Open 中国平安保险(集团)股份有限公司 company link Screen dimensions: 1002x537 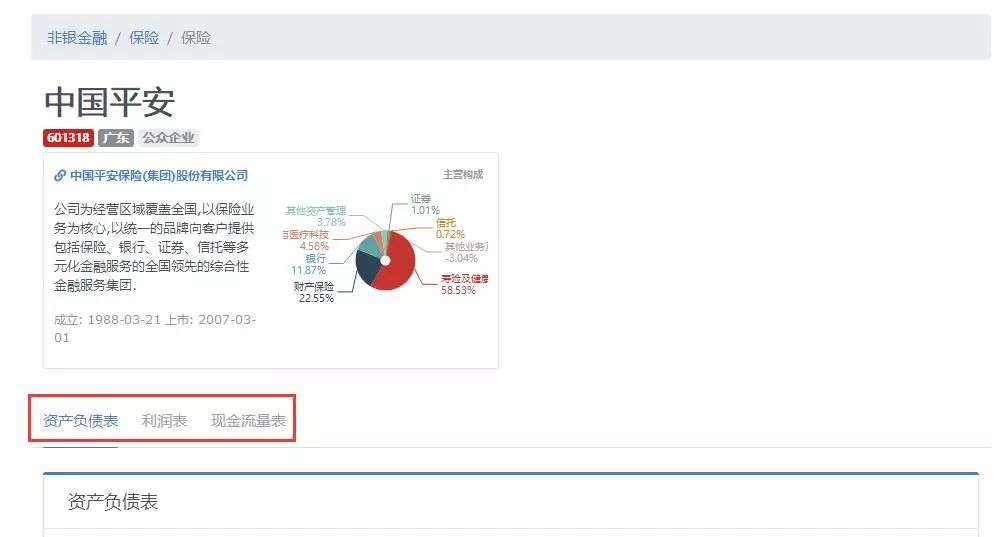click(159, 175)
